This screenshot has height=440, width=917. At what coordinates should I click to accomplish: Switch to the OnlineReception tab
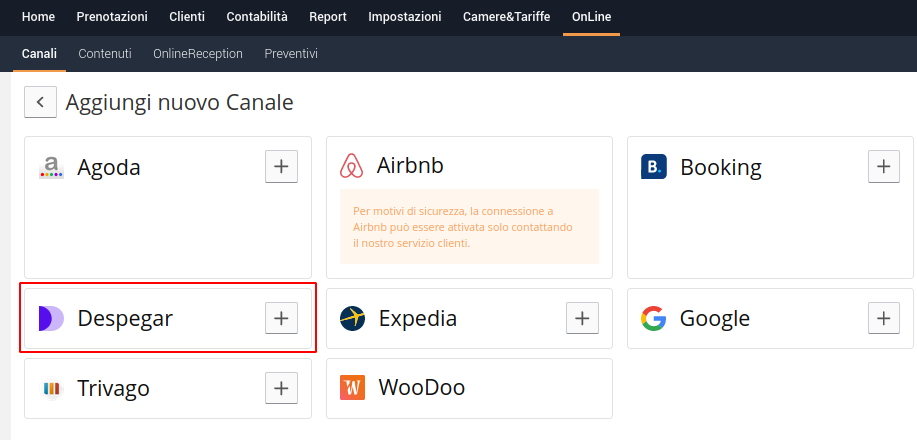[x=198, y=54]
